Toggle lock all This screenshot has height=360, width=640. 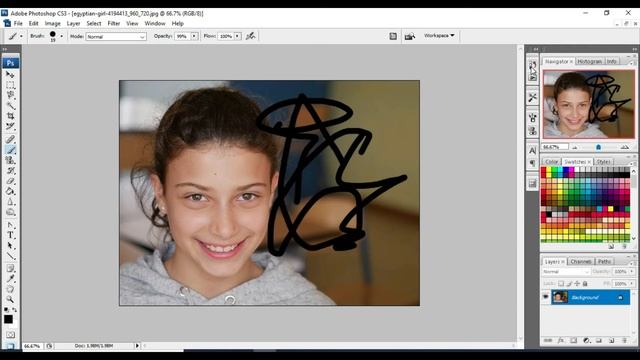585,283
